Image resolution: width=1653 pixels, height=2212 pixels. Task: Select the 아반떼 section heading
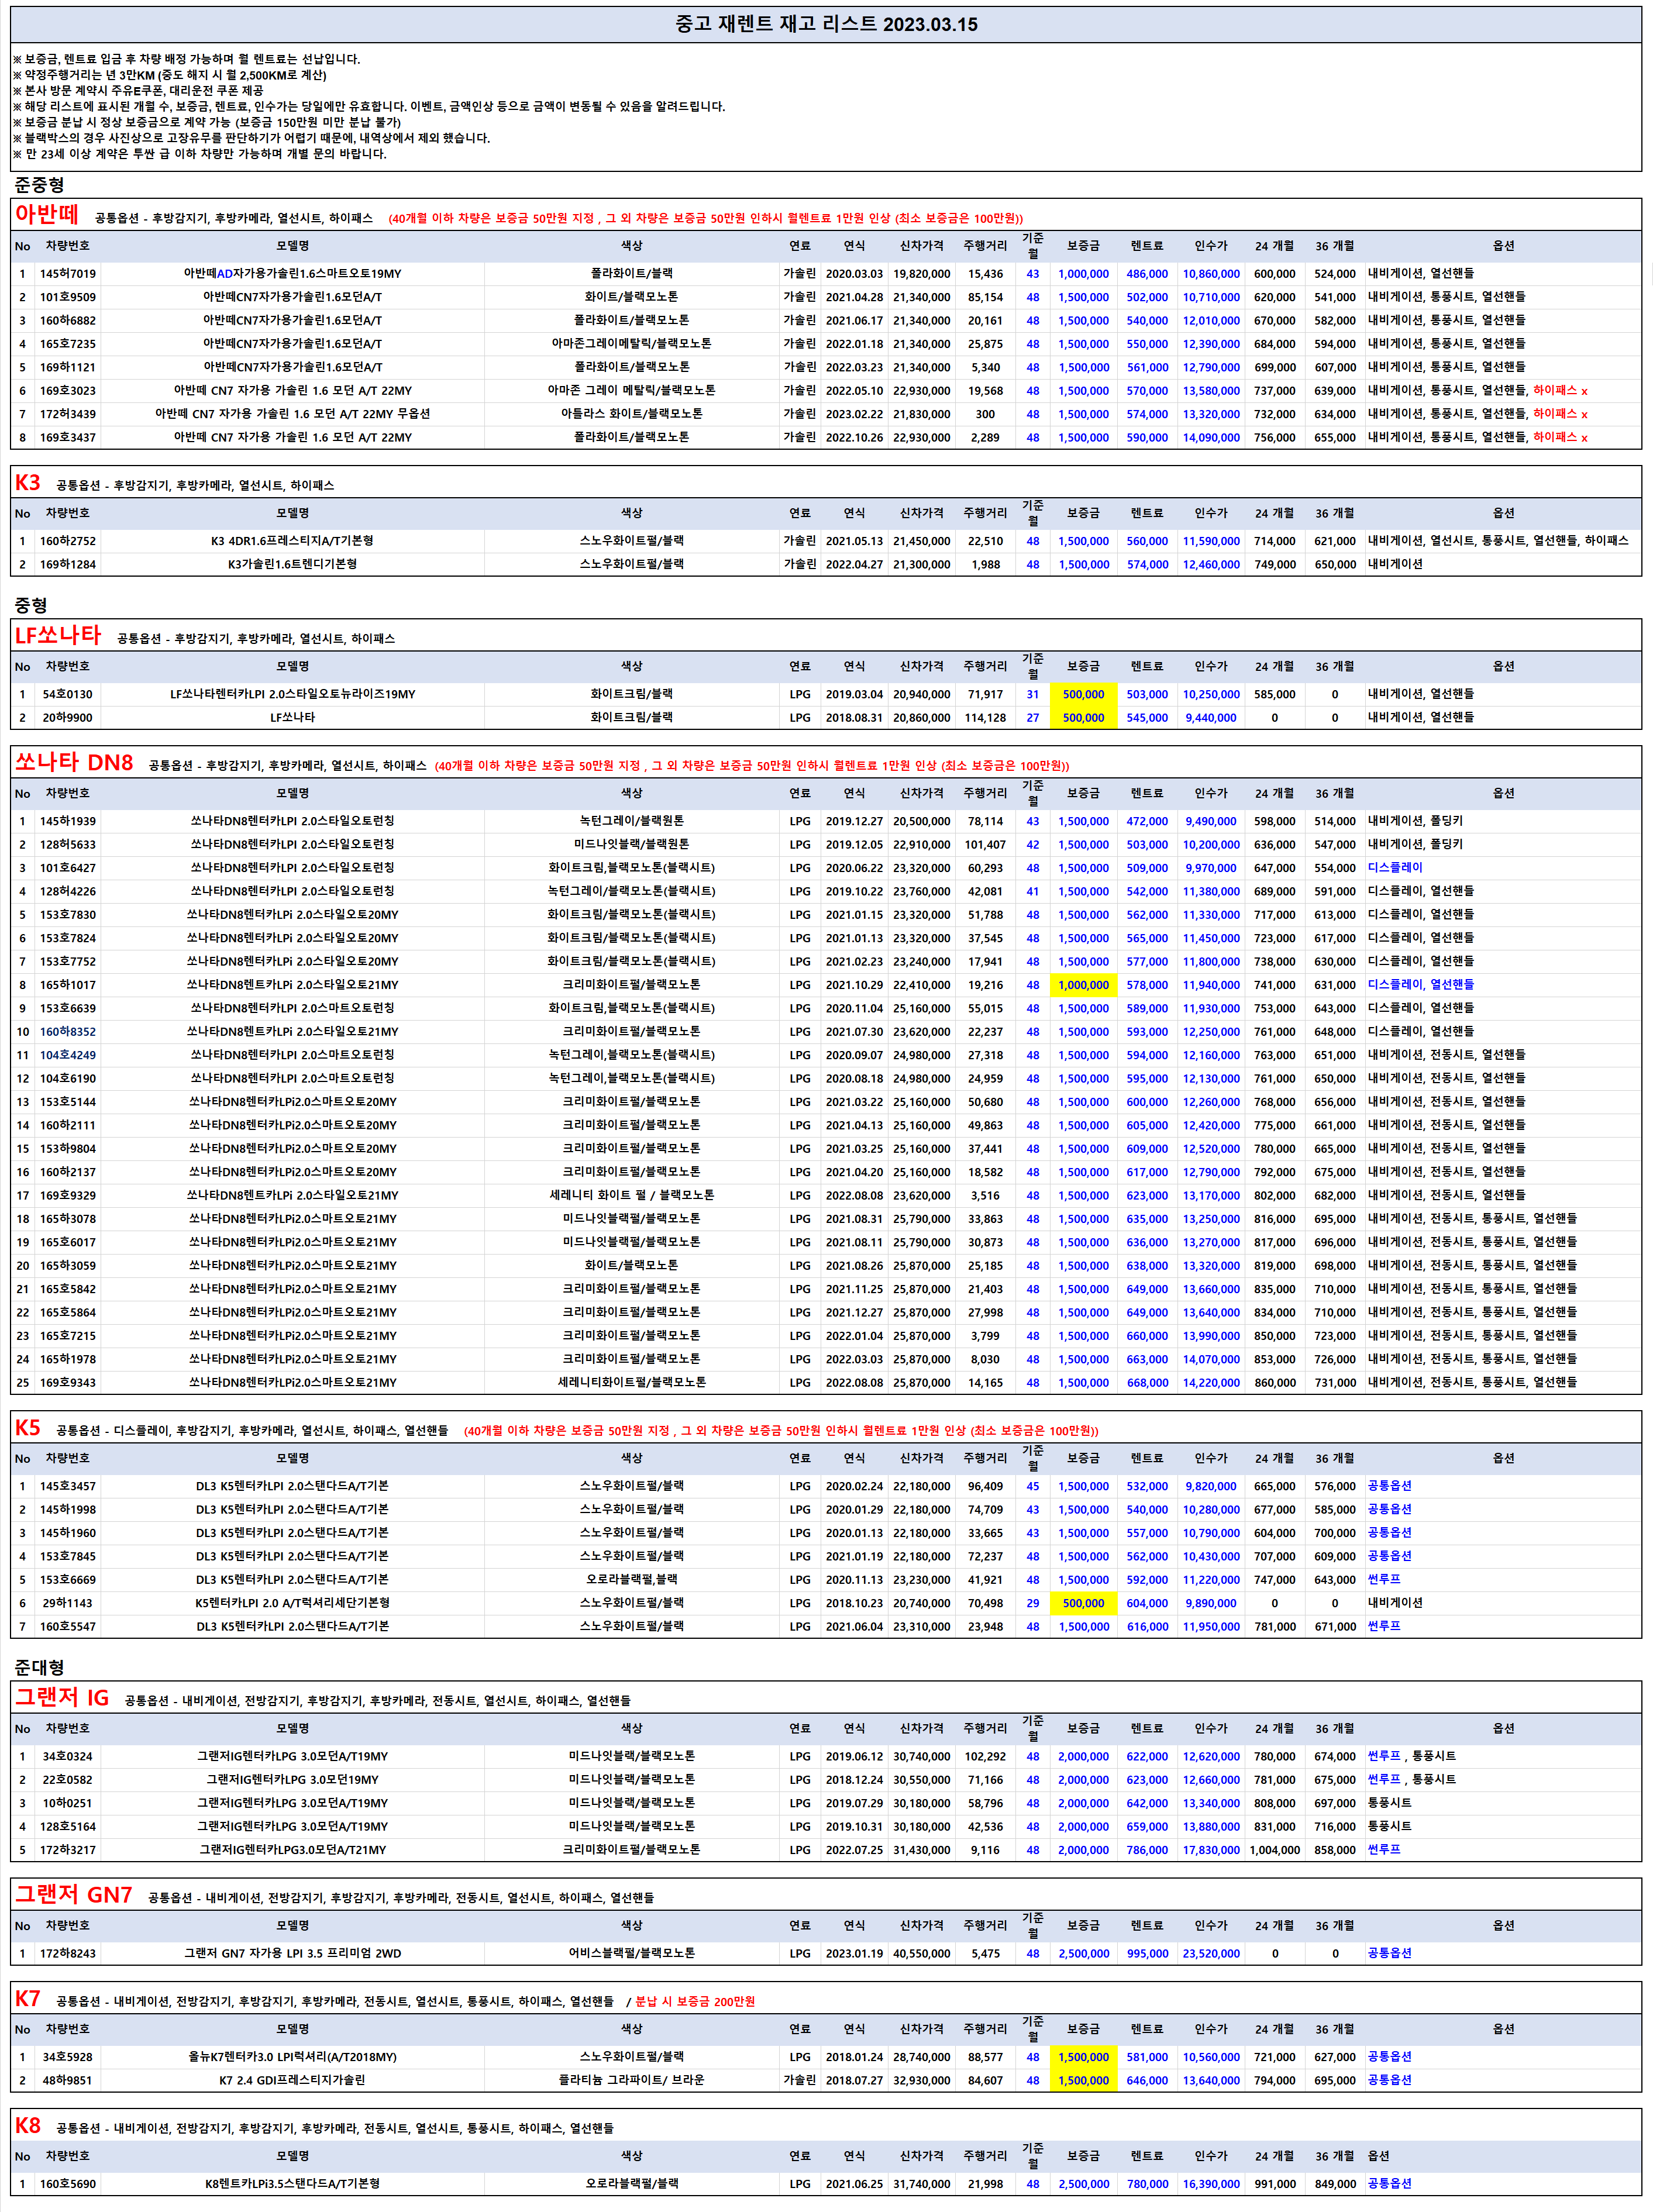pos(47,214)
